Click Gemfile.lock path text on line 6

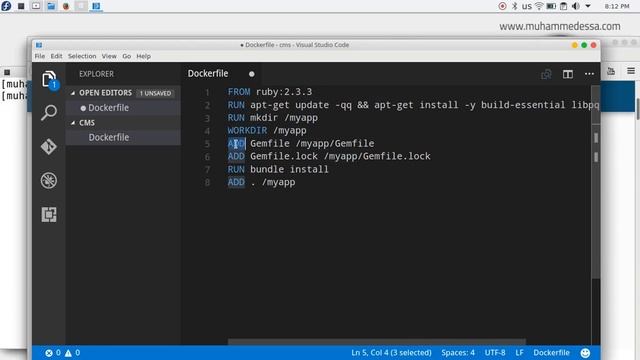click(x=377, y=156)
